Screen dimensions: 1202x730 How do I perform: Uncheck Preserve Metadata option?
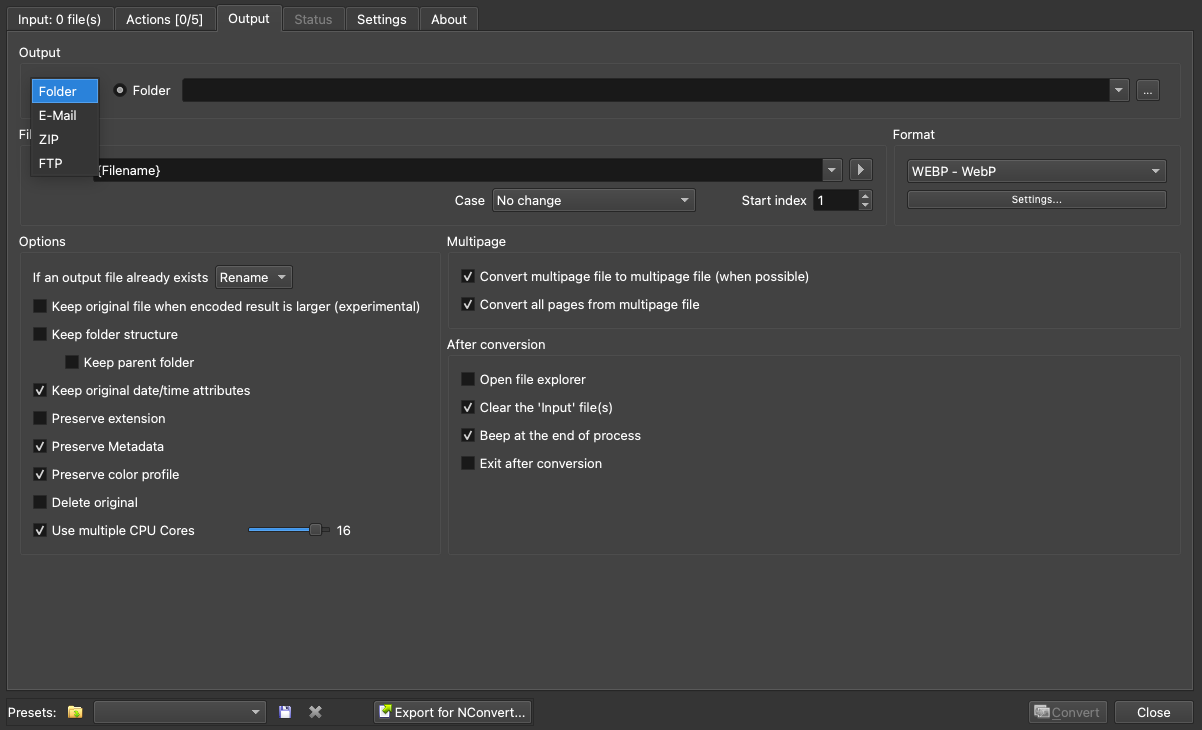click(41, 446)
